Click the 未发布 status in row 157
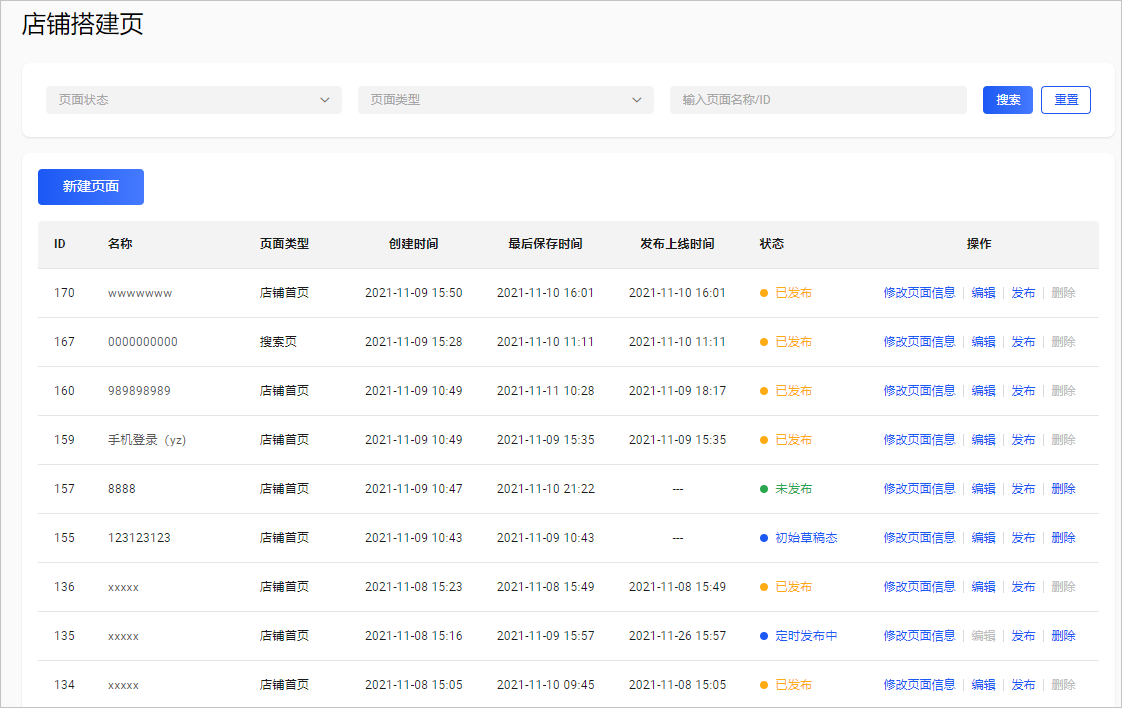This screenshot has height=708, width=1122. (x=794, y=489)
